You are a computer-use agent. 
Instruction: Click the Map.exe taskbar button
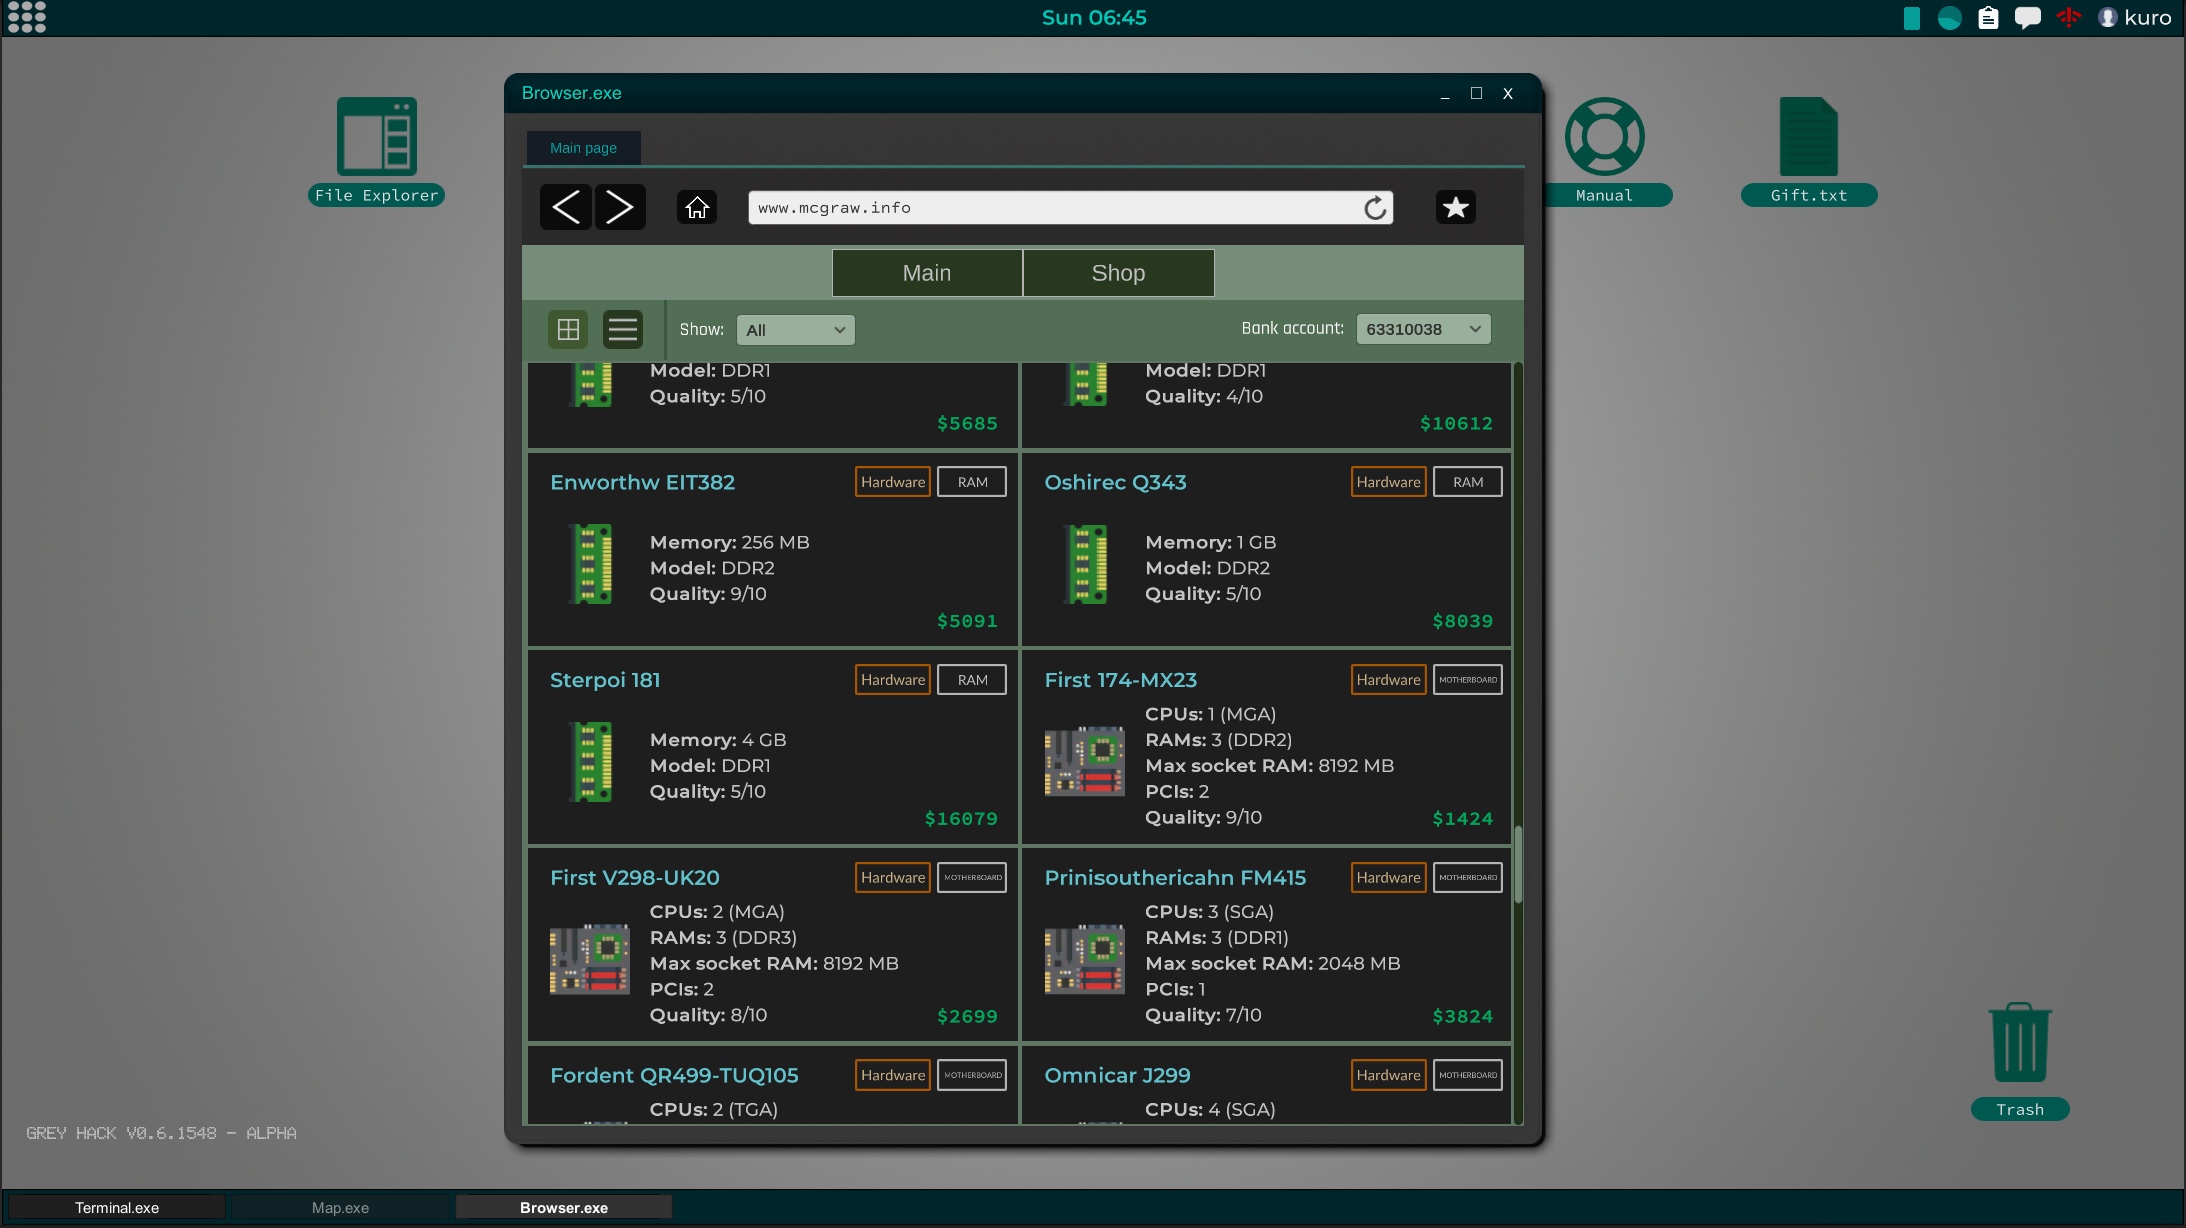click(339, 1207)
